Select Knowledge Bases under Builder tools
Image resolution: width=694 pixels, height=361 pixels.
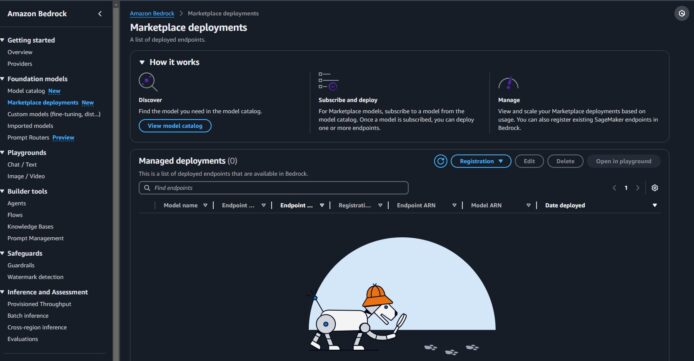(30, 227)
